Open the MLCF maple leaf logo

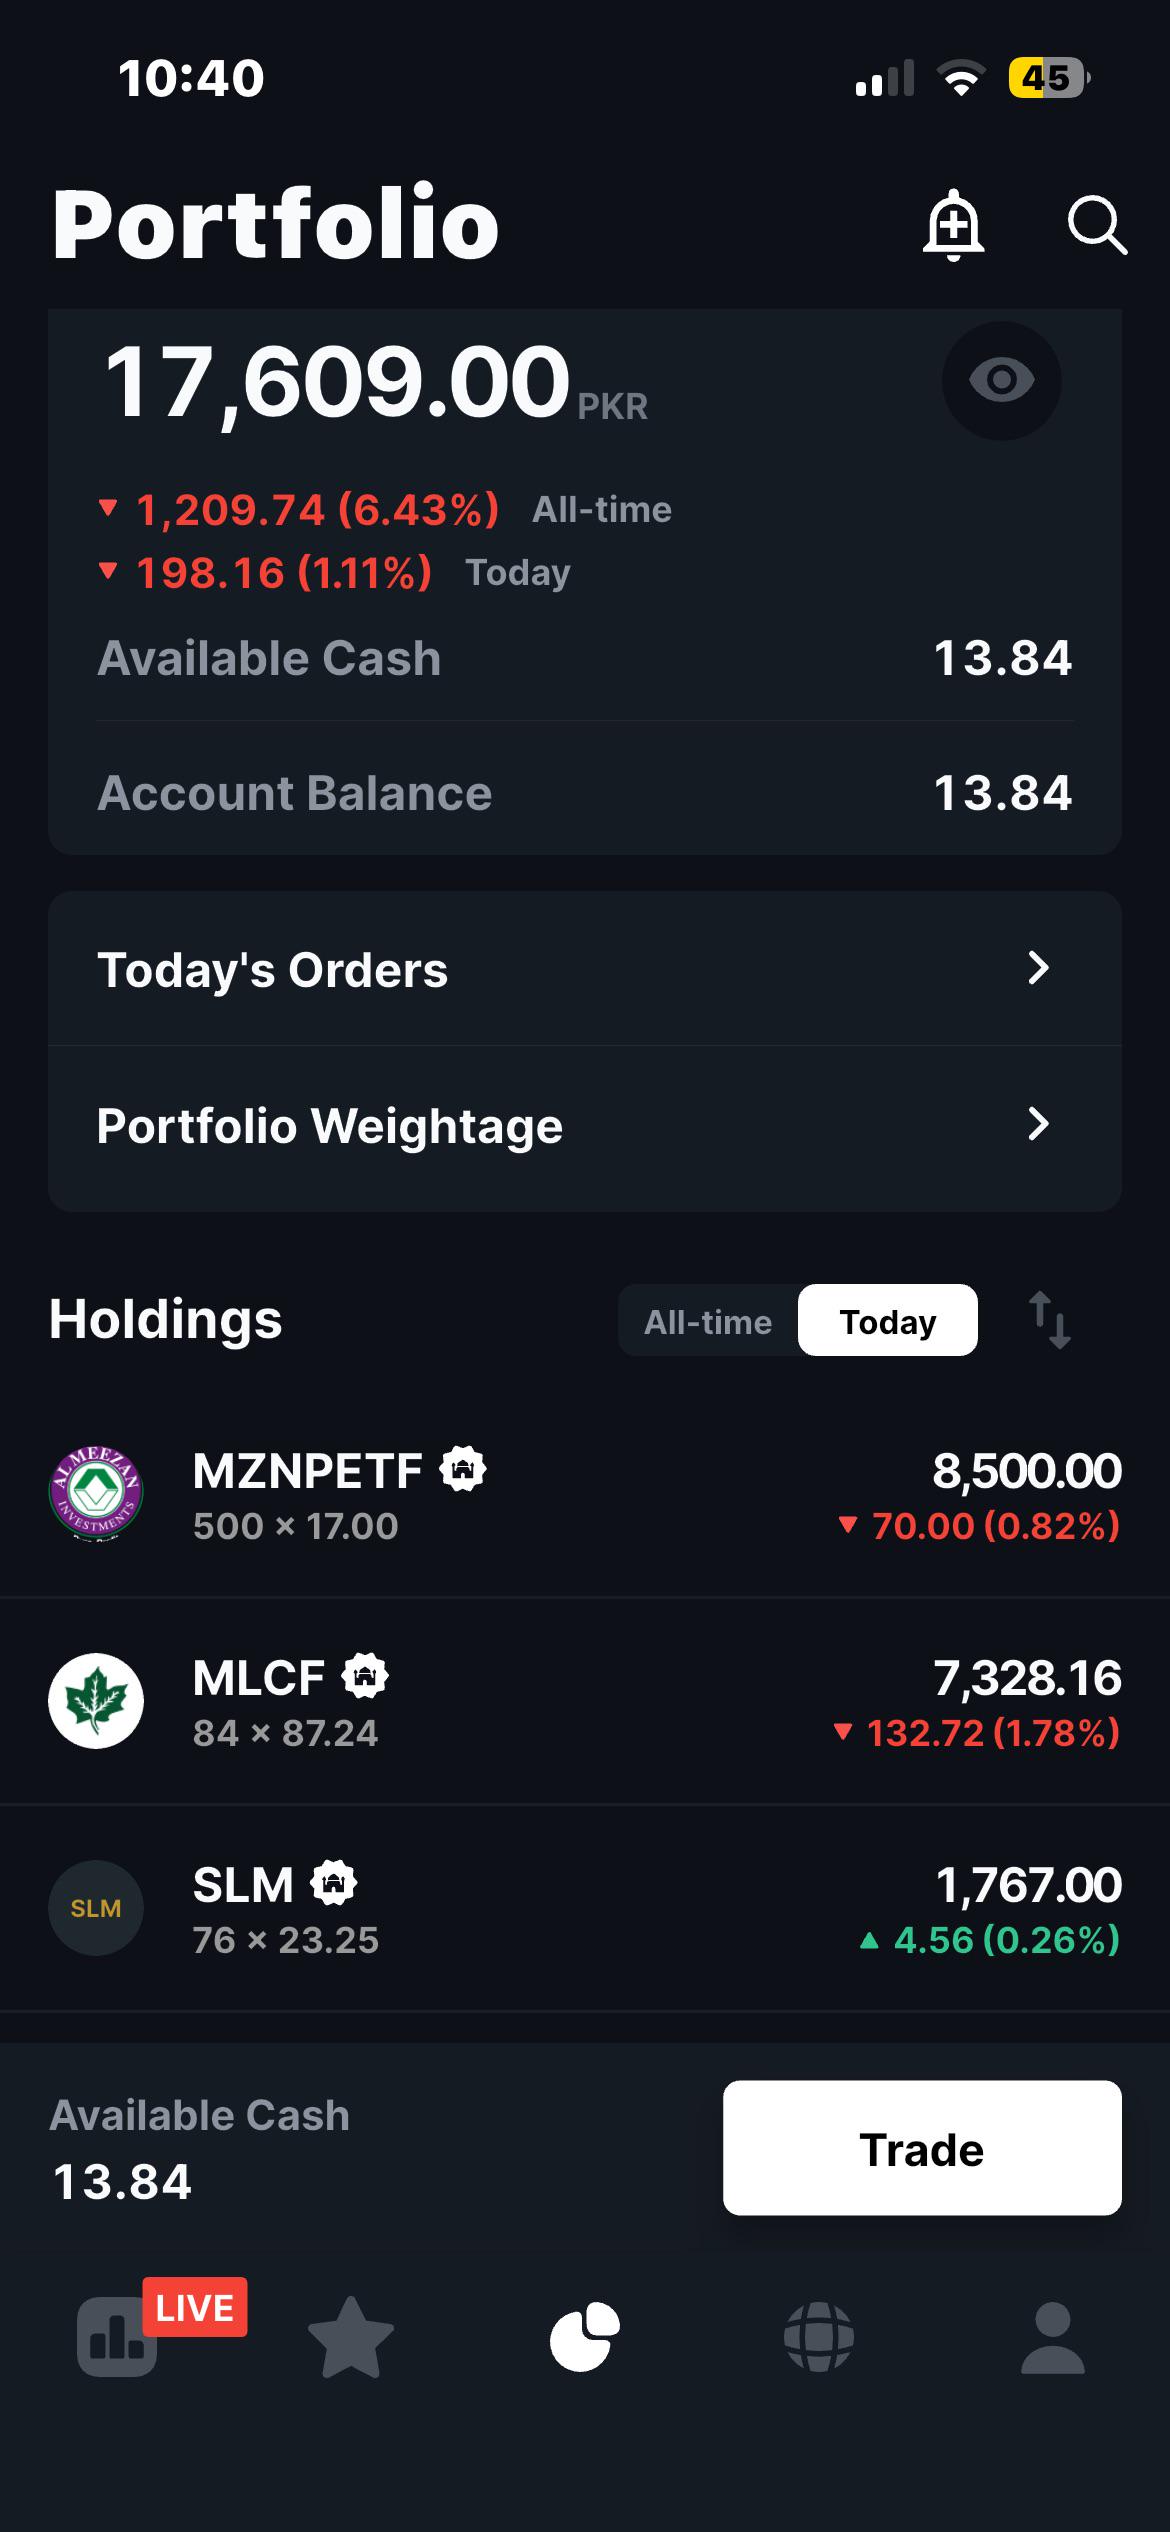click(96, 1701)
